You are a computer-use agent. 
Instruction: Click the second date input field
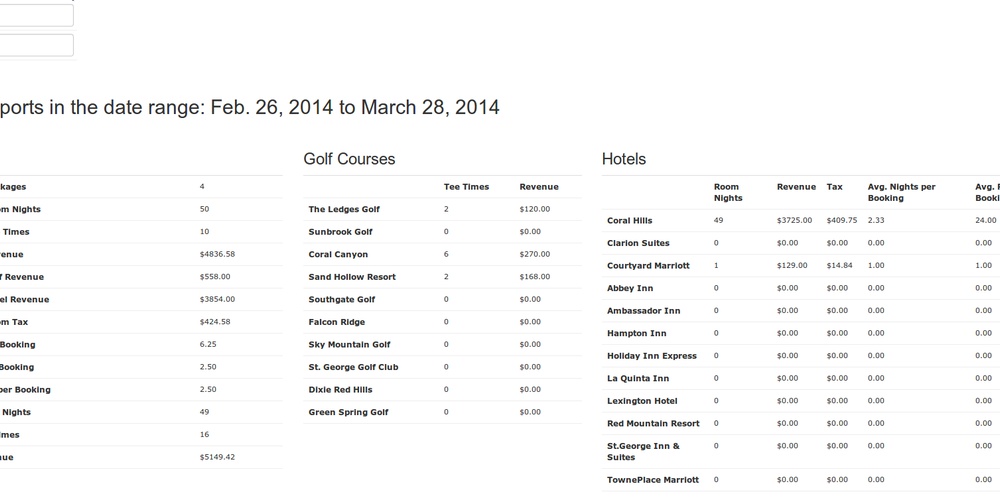36,45
